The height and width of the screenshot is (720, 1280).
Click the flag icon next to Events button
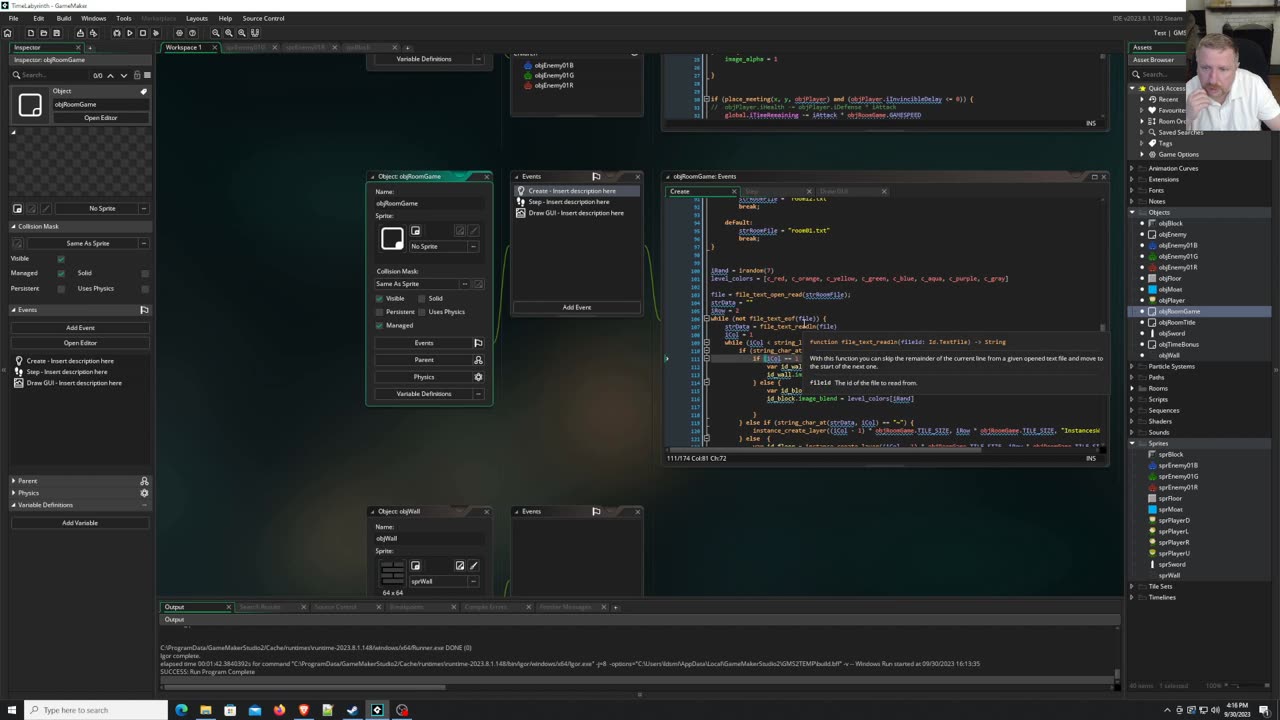pos(478,343)
